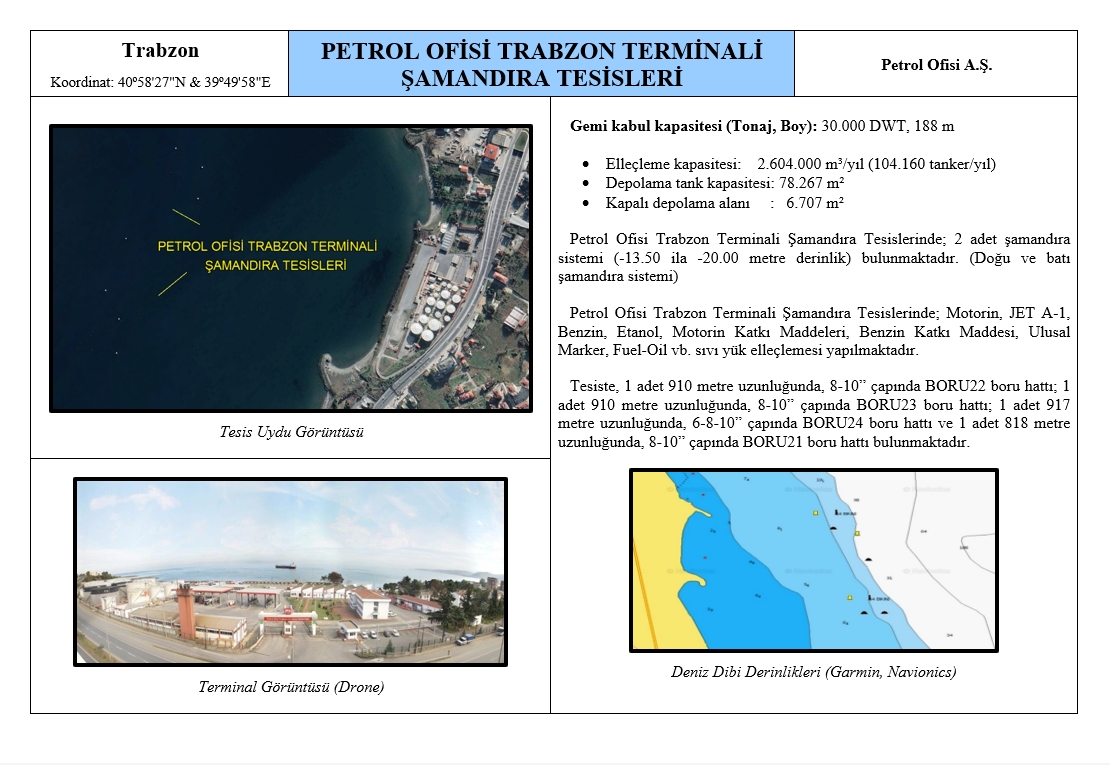This screenshot has height=765, width=1110.
Task: Click the Tesis Uydu Görüntüsü caption
Action: click(291, 432)
